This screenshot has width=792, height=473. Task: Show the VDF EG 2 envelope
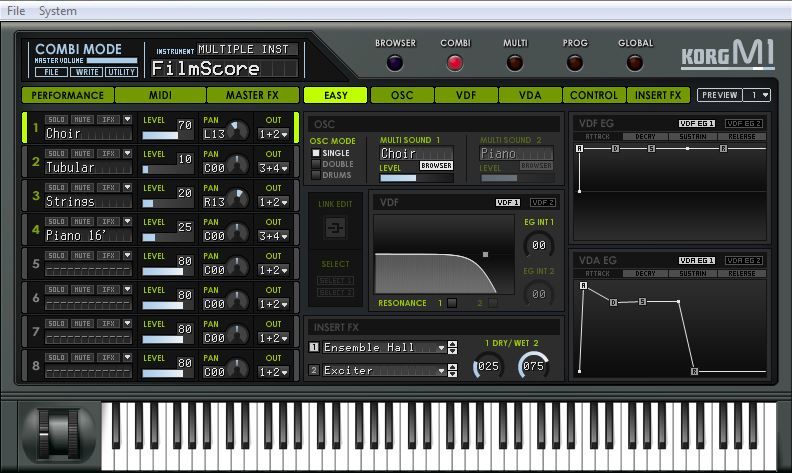pos(744,123)
